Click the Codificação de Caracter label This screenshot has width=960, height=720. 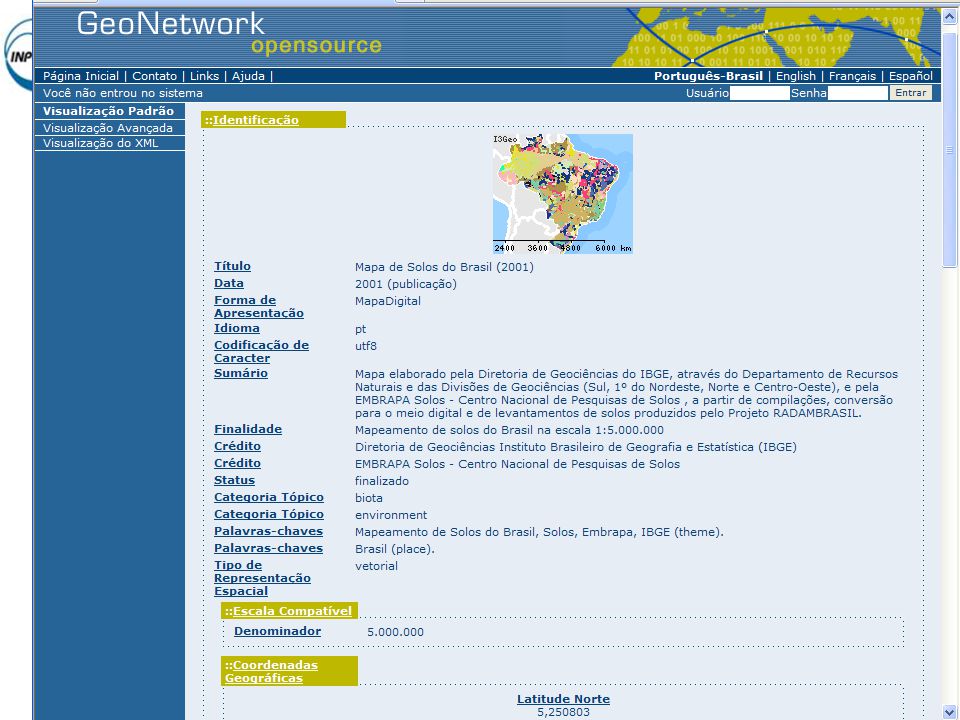tap(261, 351)
